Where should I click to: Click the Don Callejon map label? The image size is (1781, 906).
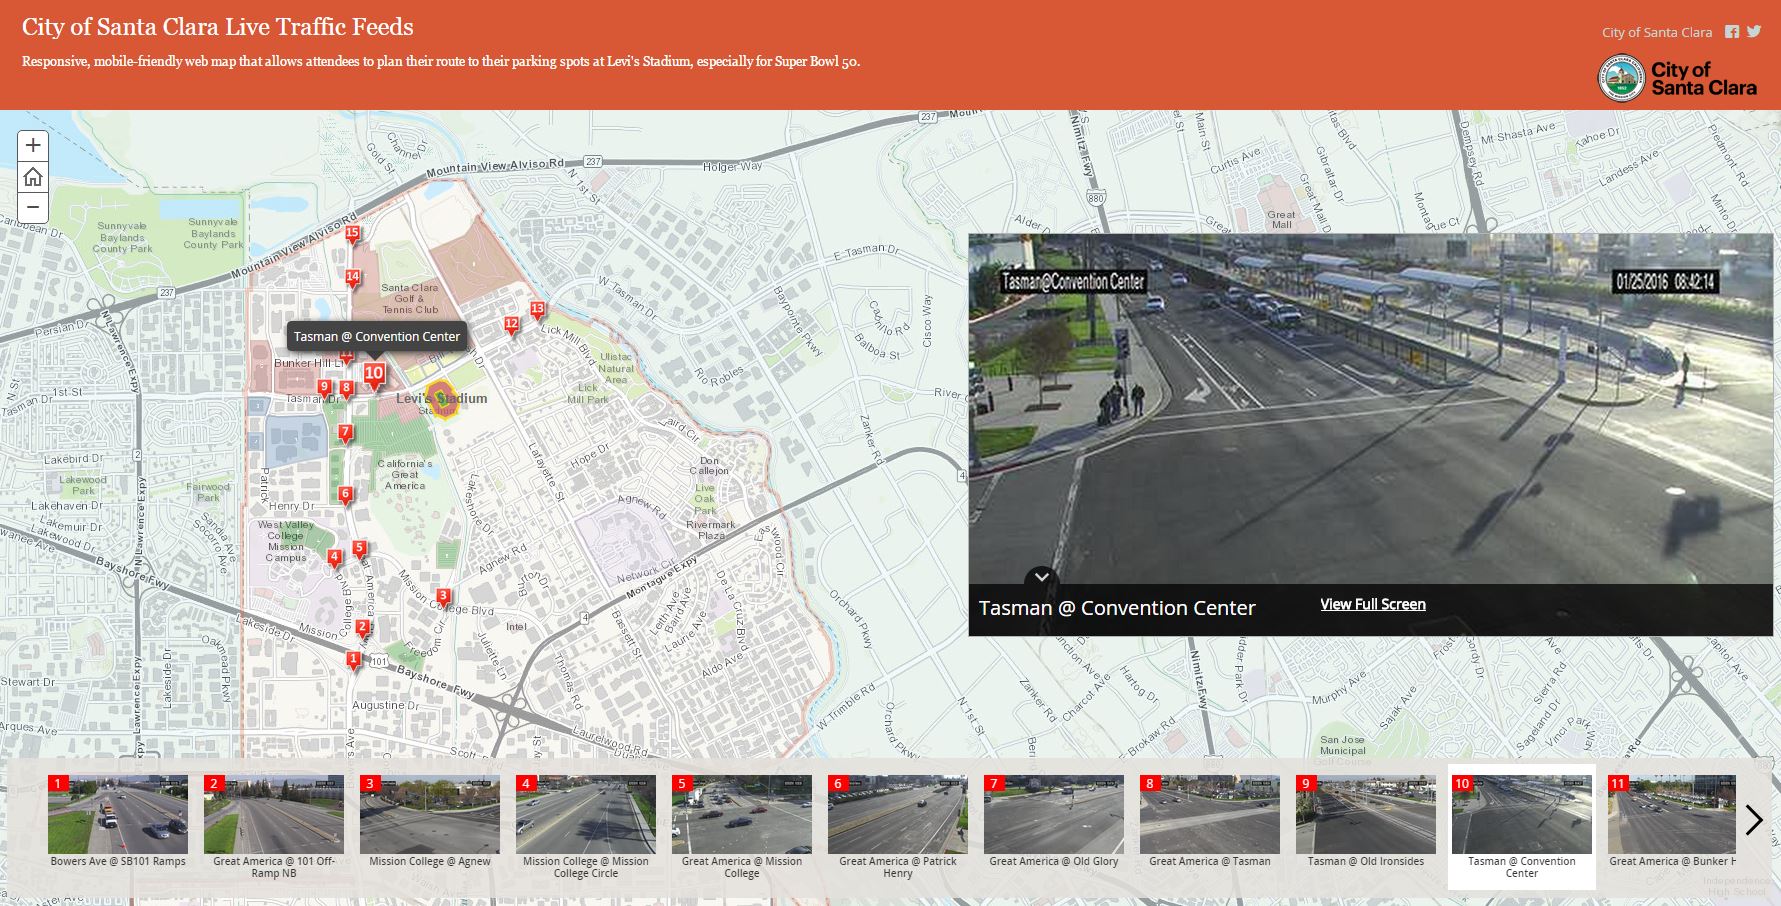click(x=709, y=465)
